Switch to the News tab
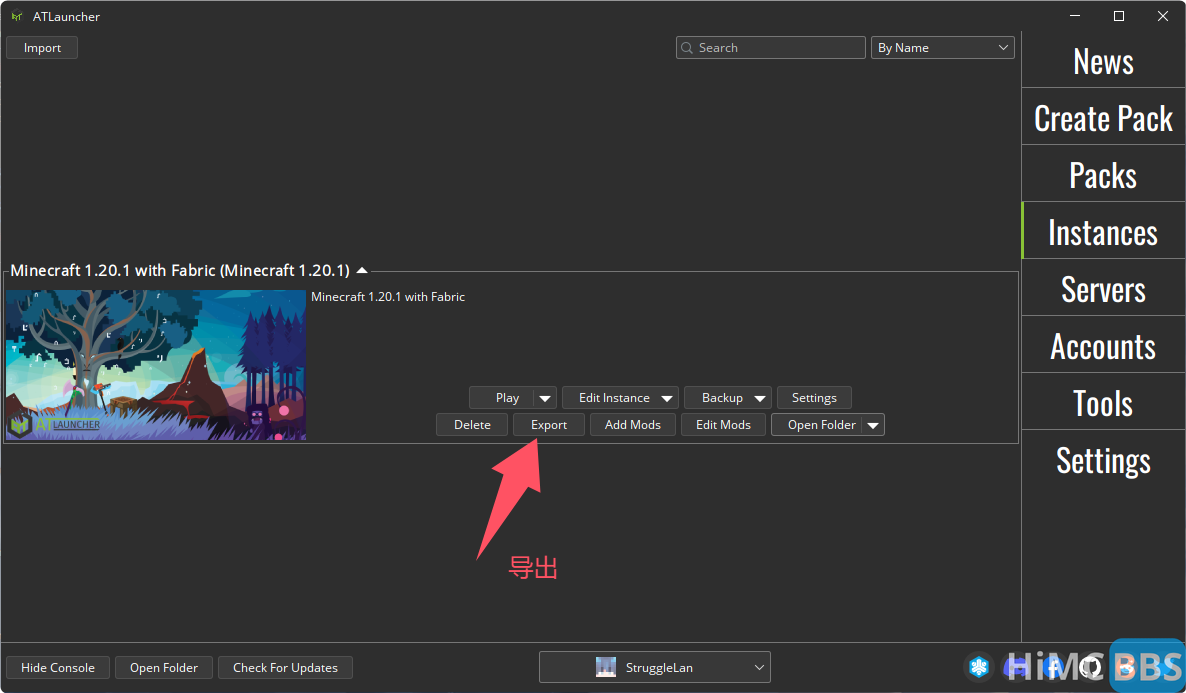The width and height of the screenshot is (1186, 693). click(1103, 62)
